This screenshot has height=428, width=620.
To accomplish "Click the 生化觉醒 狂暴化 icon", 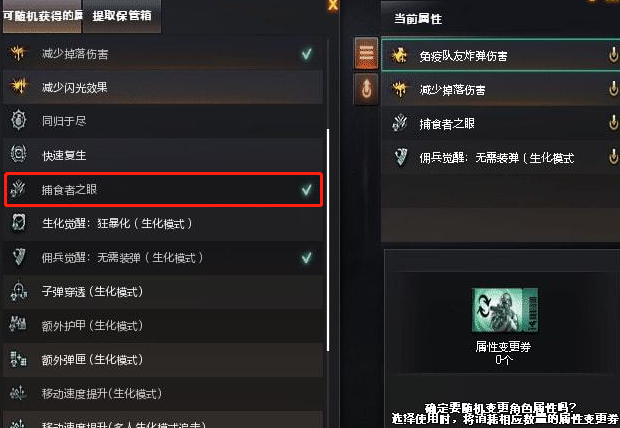I will click(x=19, y=223).
